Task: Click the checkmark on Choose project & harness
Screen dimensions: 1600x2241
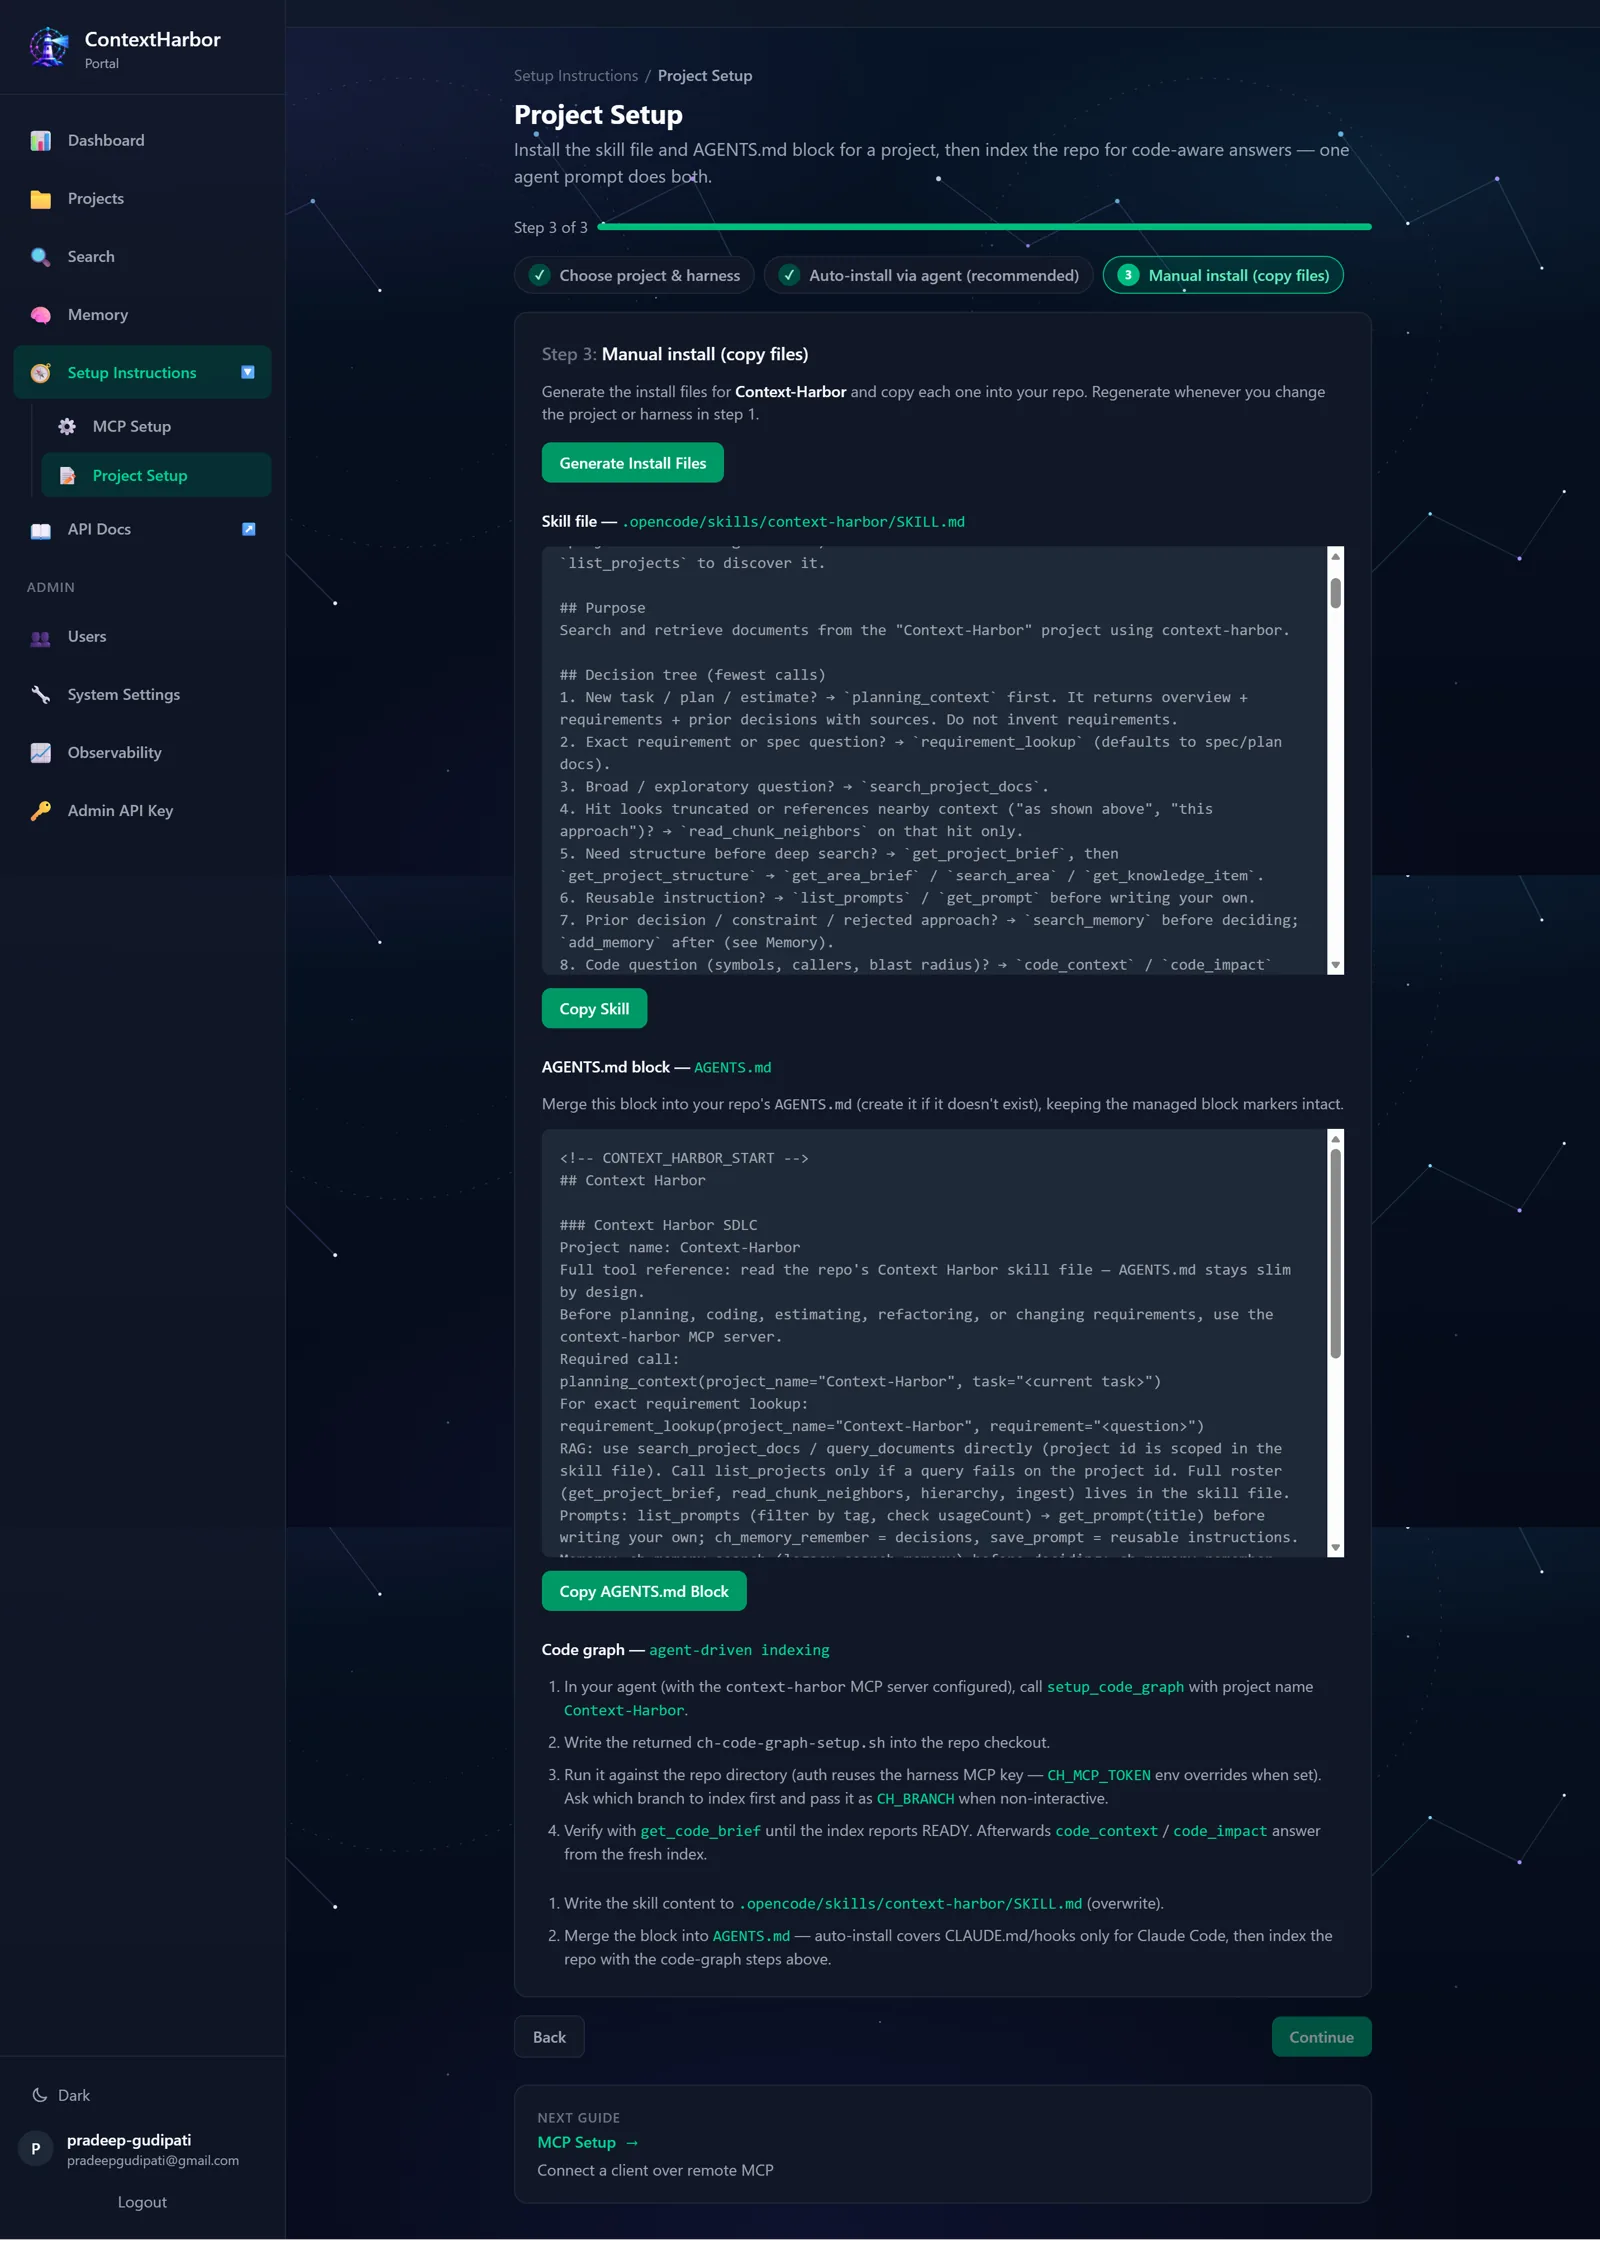Action: click(540, 275)
